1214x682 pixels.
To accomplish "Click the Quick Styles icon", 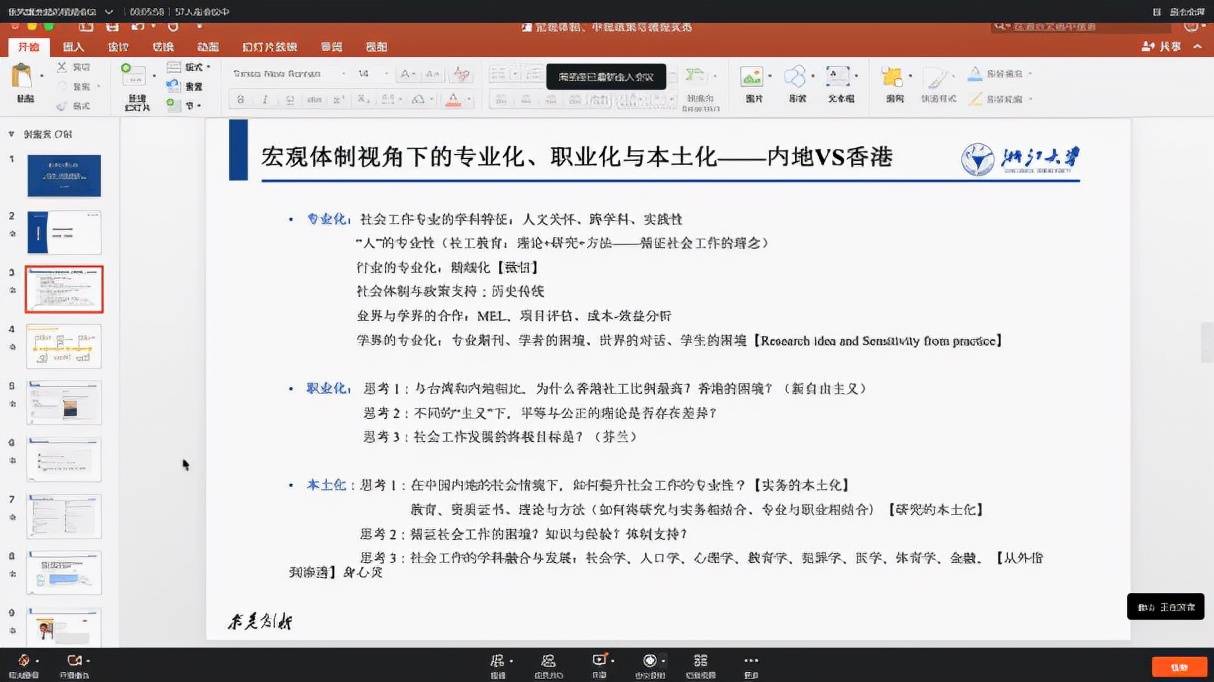I will click(937, 77).
